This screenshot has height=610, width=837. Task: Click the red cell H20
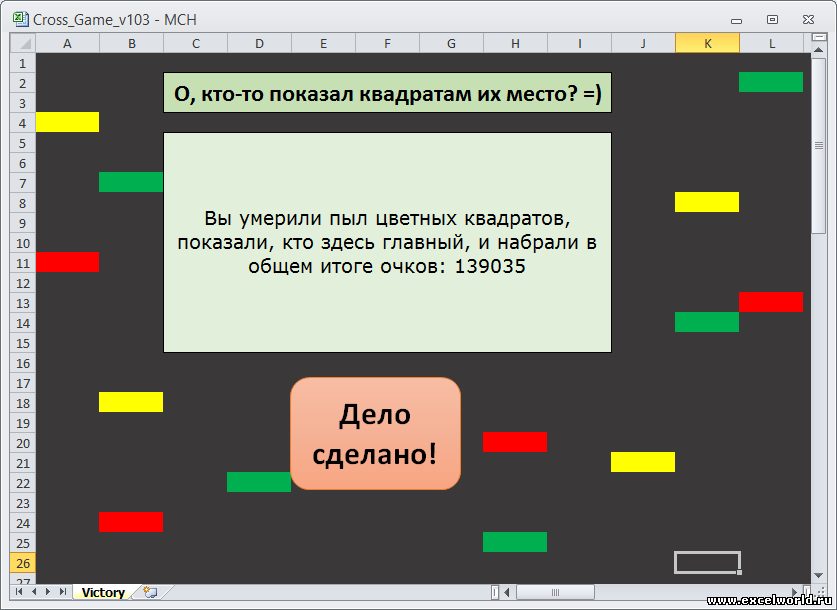click(515, 442)
